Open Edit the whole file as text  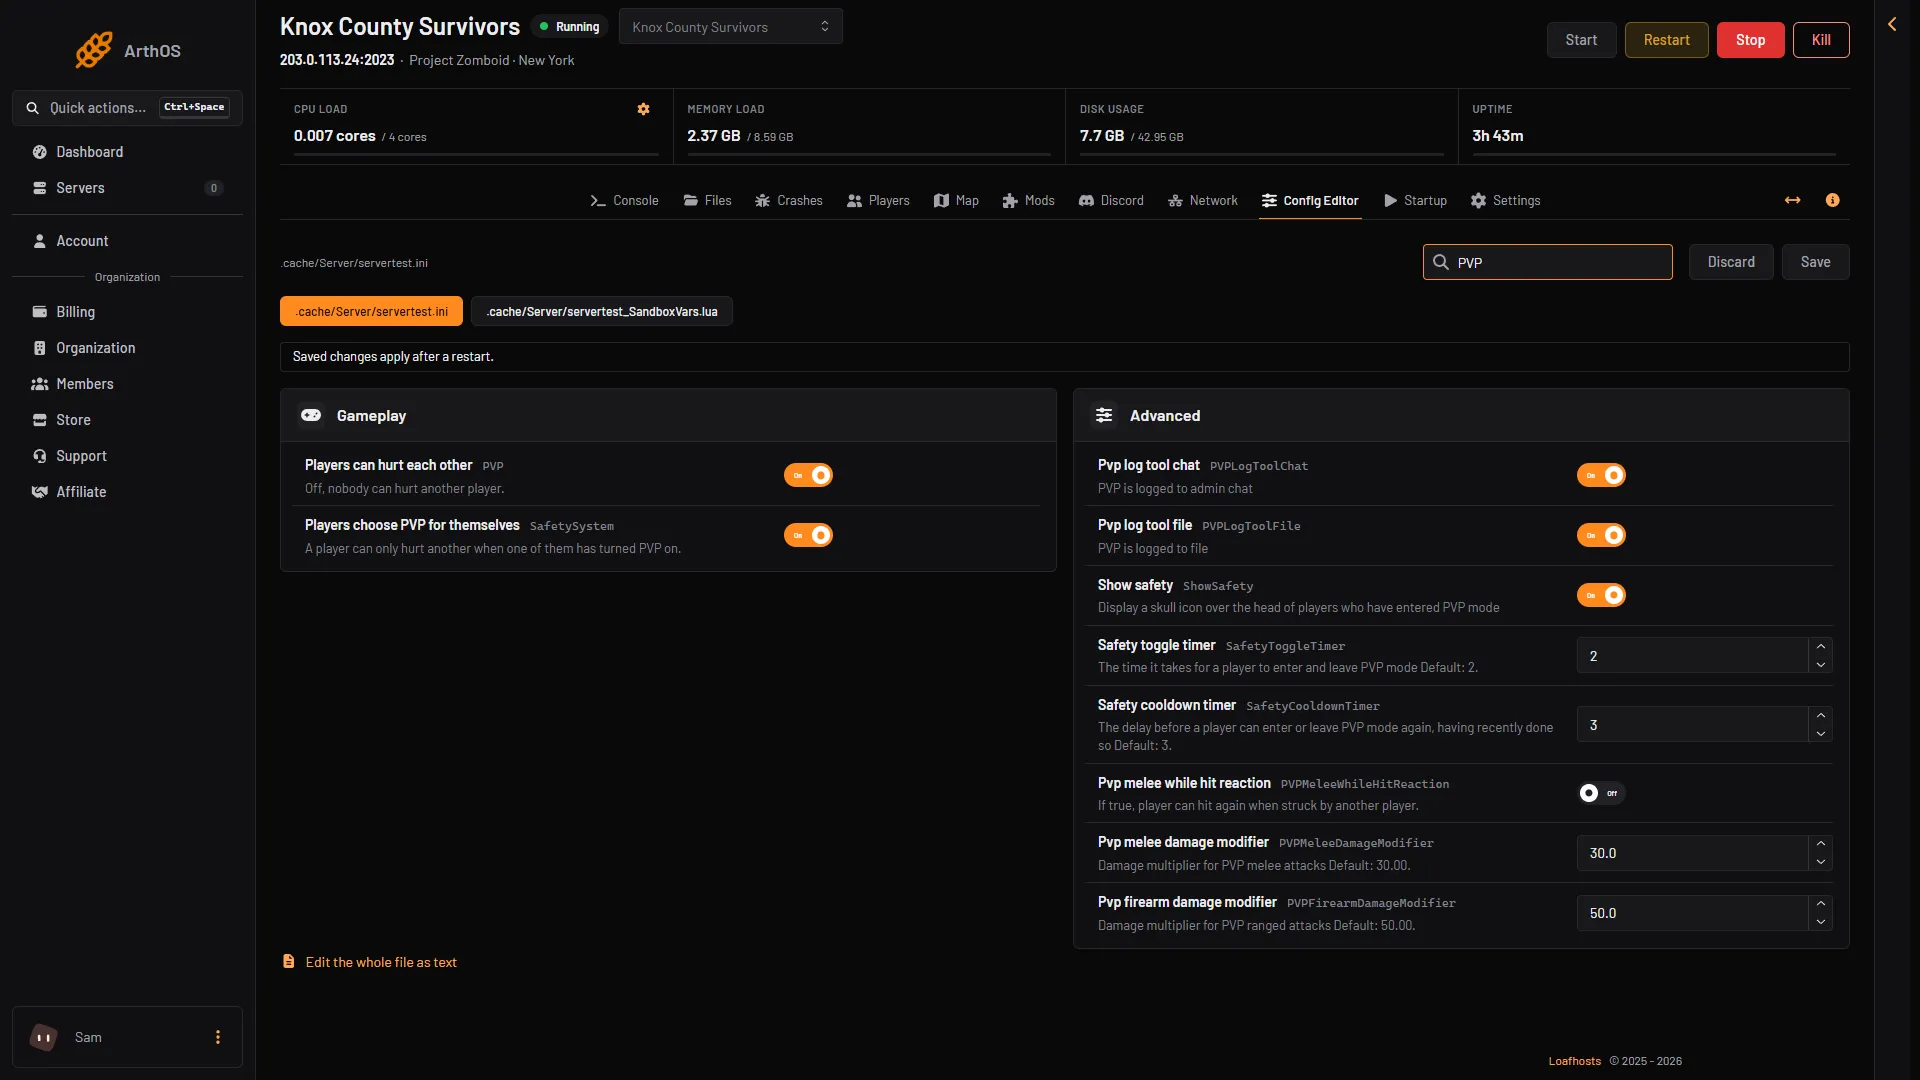click(370, 962)
